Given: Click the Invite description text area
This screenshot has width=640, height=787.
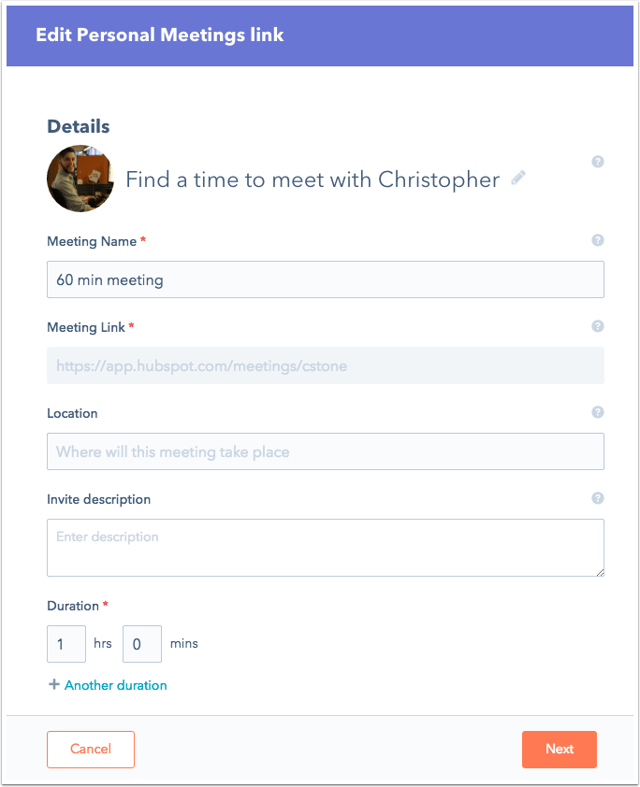Looking at the screenshot, I should click(325, 548).
